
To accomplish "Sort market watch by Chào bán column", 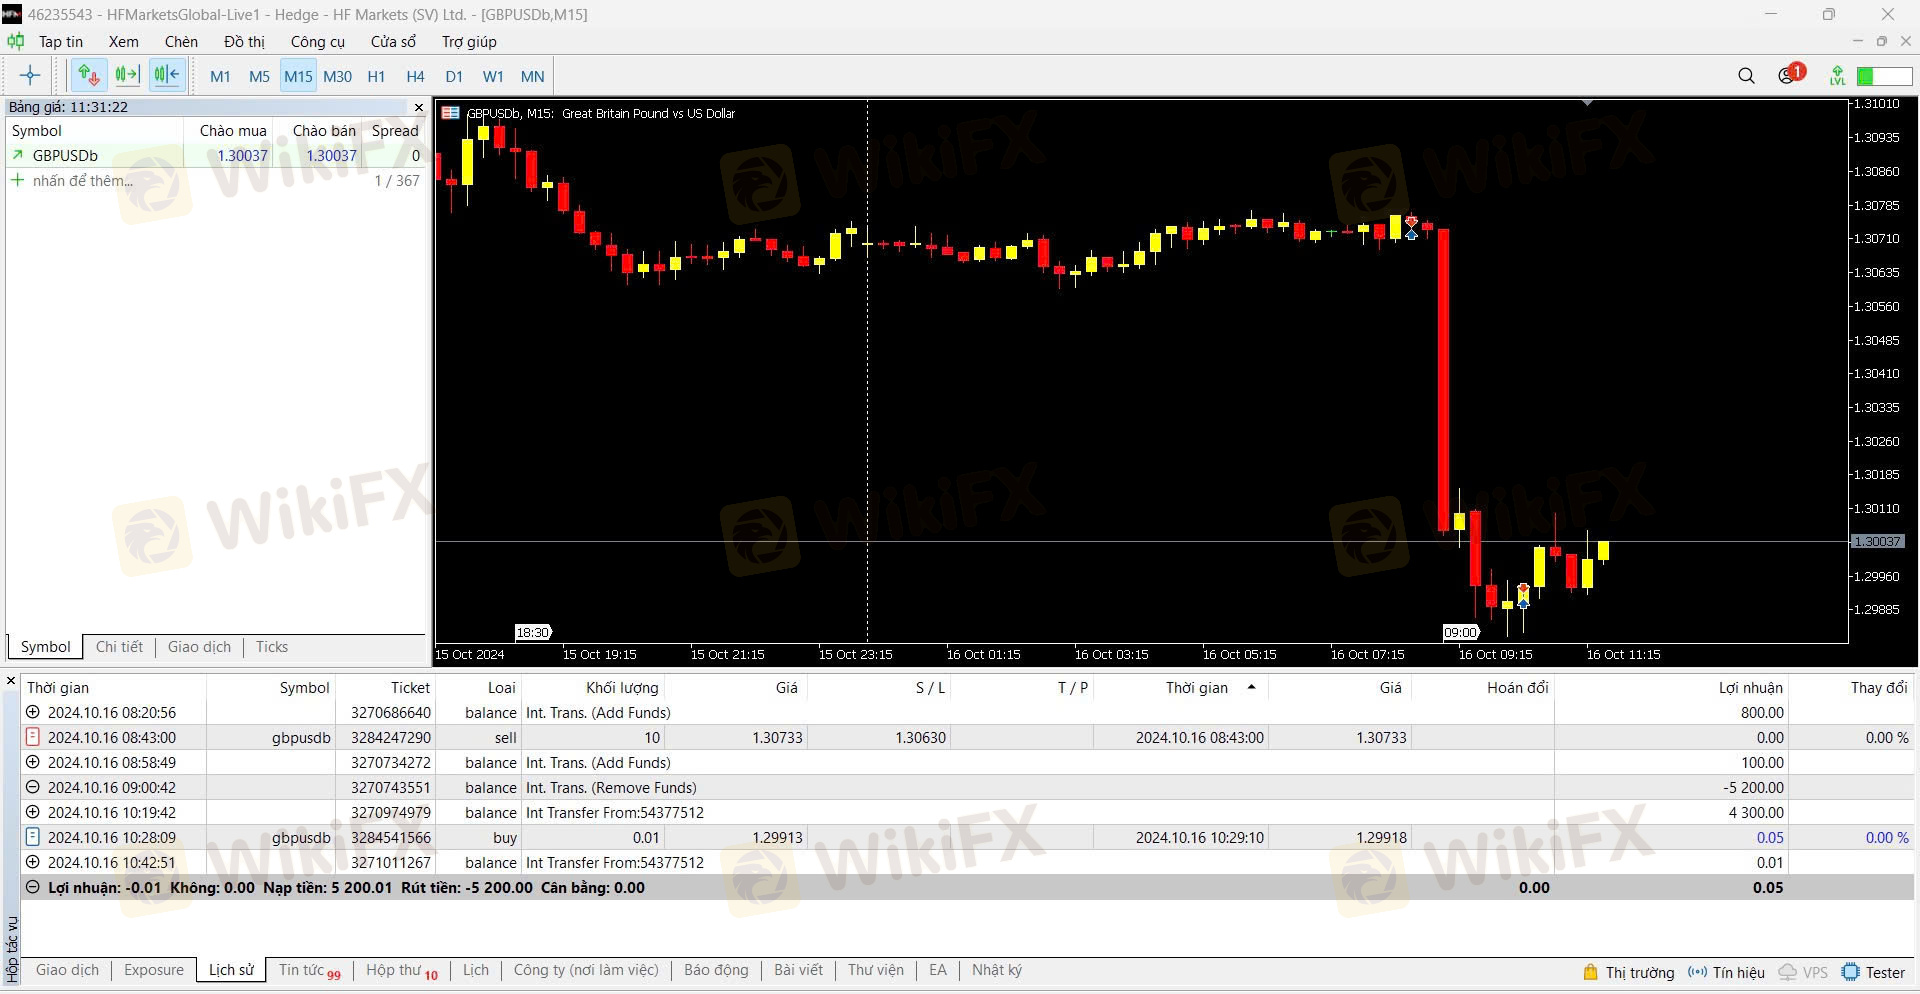I will (323, 130).
